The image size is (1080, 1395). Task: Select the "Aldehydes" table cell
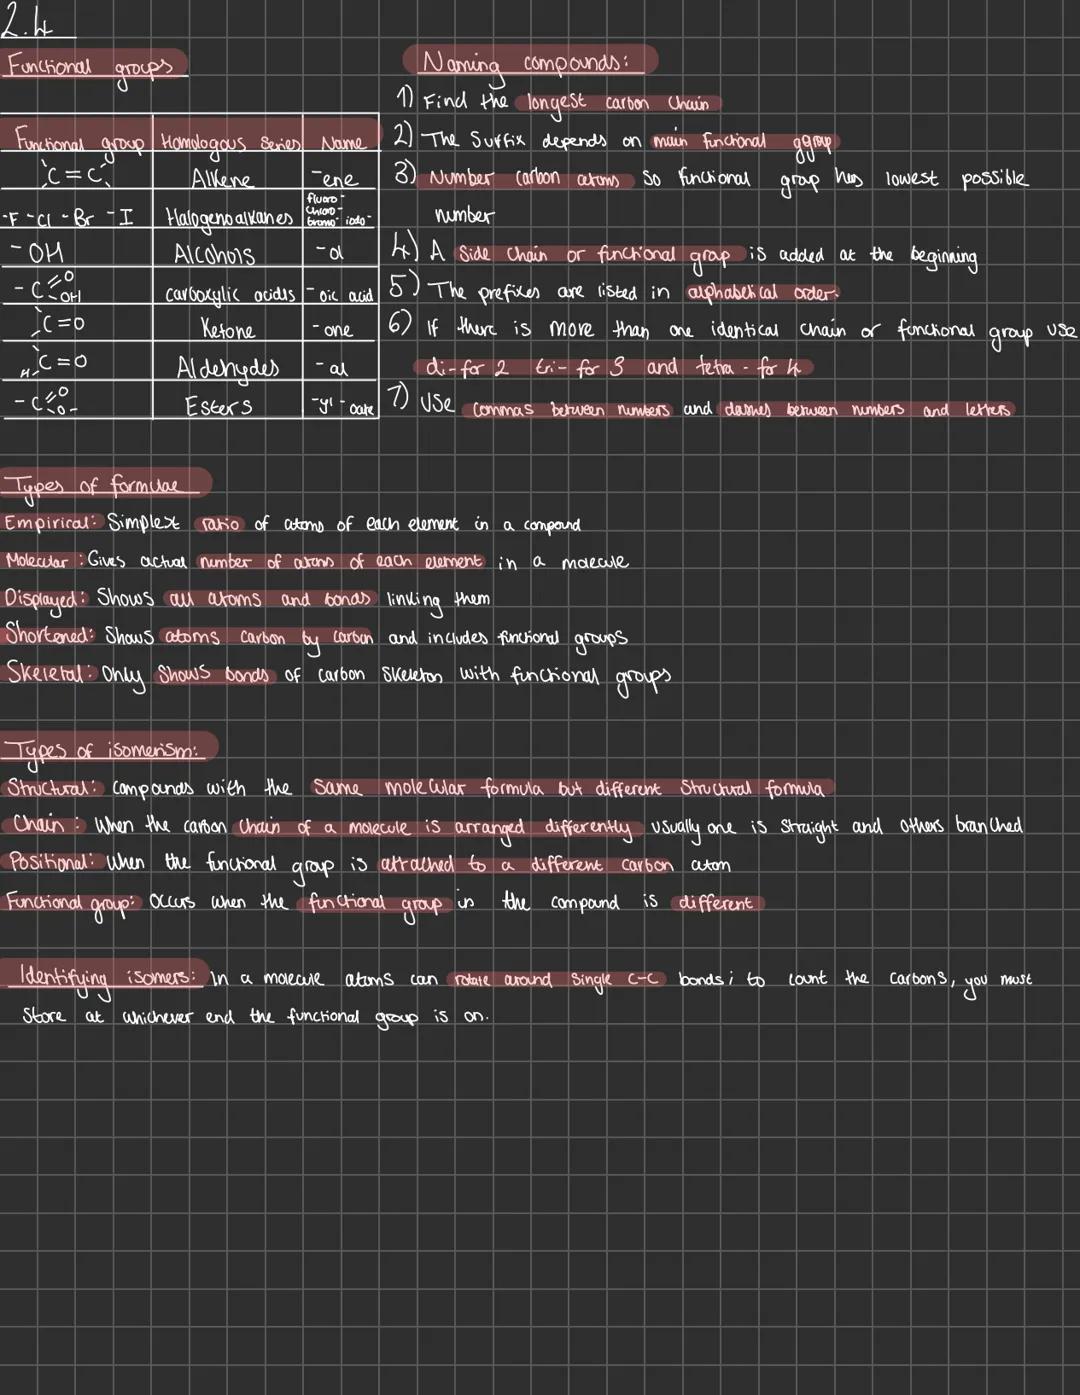tap(227, 368)
